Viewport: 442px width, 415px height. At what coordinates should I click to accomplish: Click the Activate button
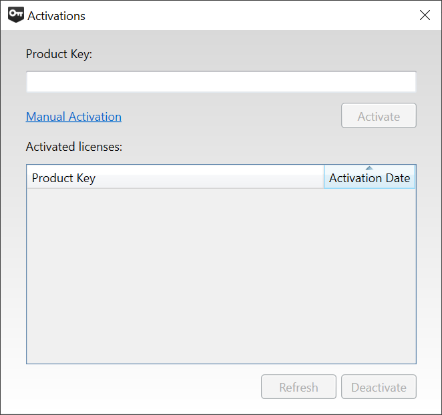pyautogui.click(x=379, y=116)
